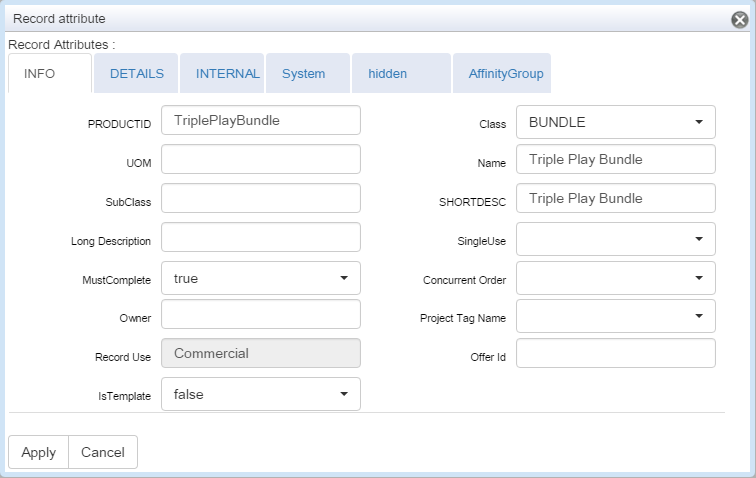This screenshot has width=756, height=478.
Task: Switch to the DETAILS tab
Action: (136, 74)
